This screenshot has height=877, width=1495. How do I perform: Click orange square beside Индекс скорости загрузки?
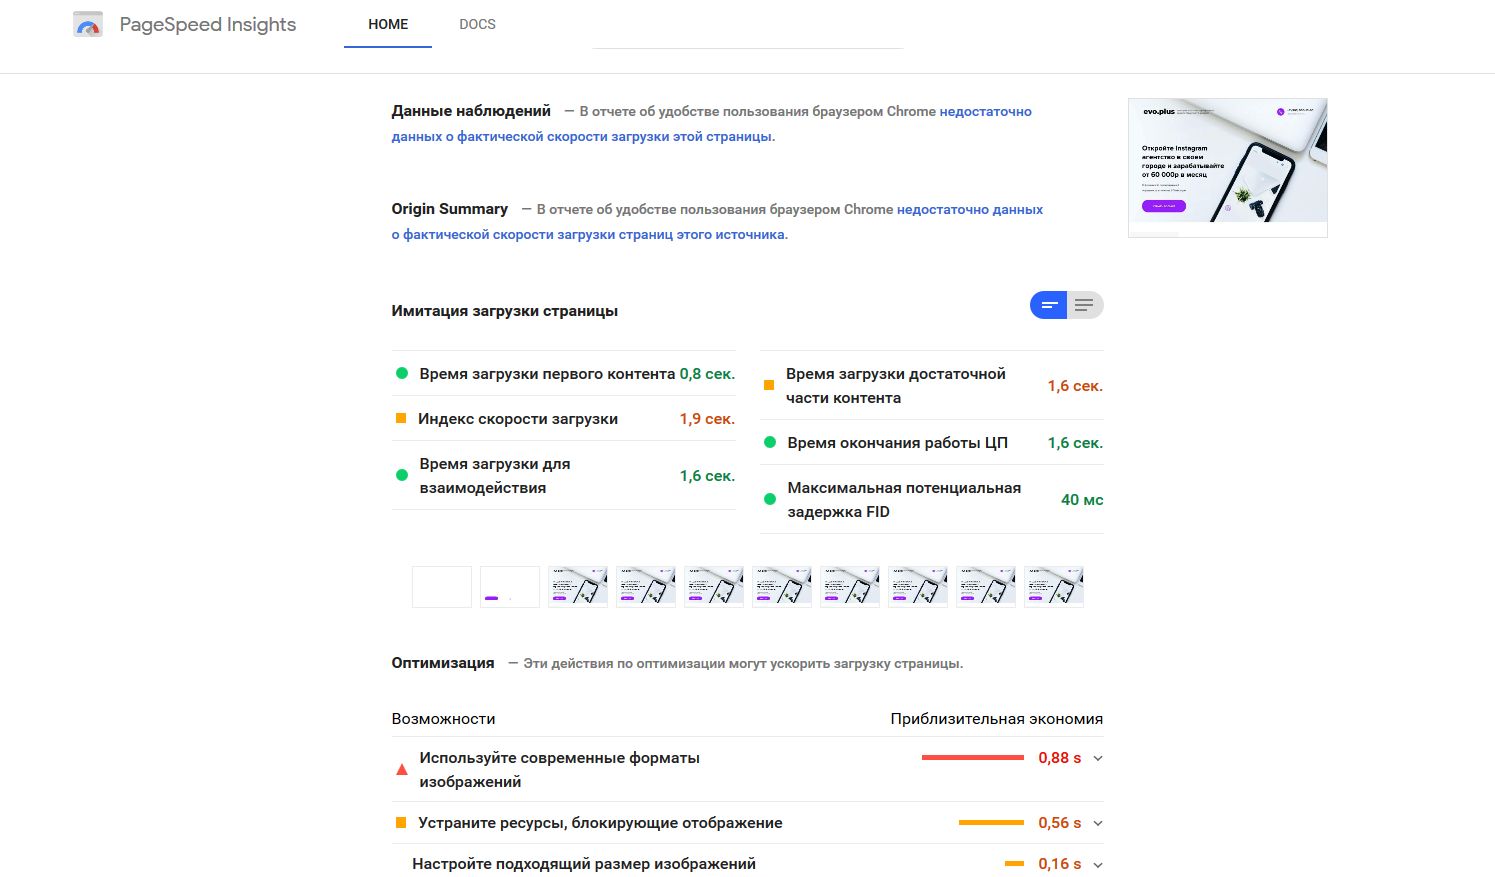pos(401,419)
